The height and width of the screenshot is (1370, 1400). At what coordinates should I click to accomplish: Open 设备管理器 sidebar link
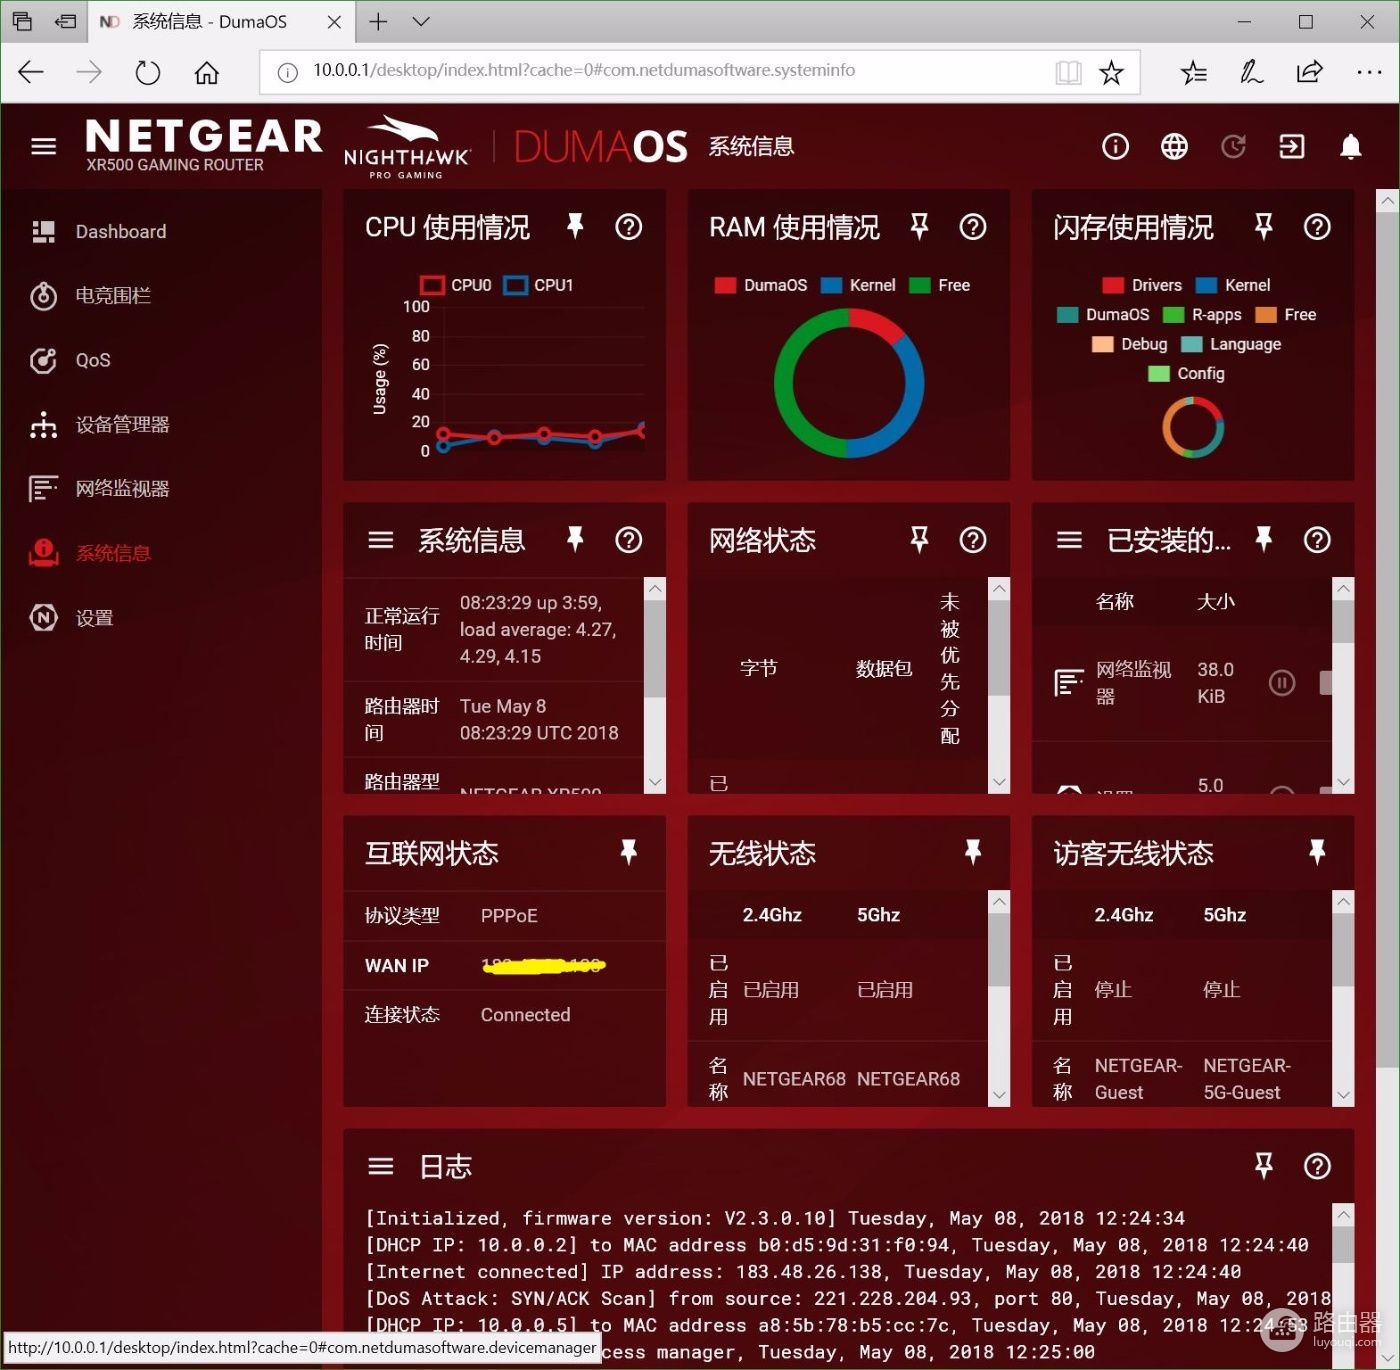122,425
